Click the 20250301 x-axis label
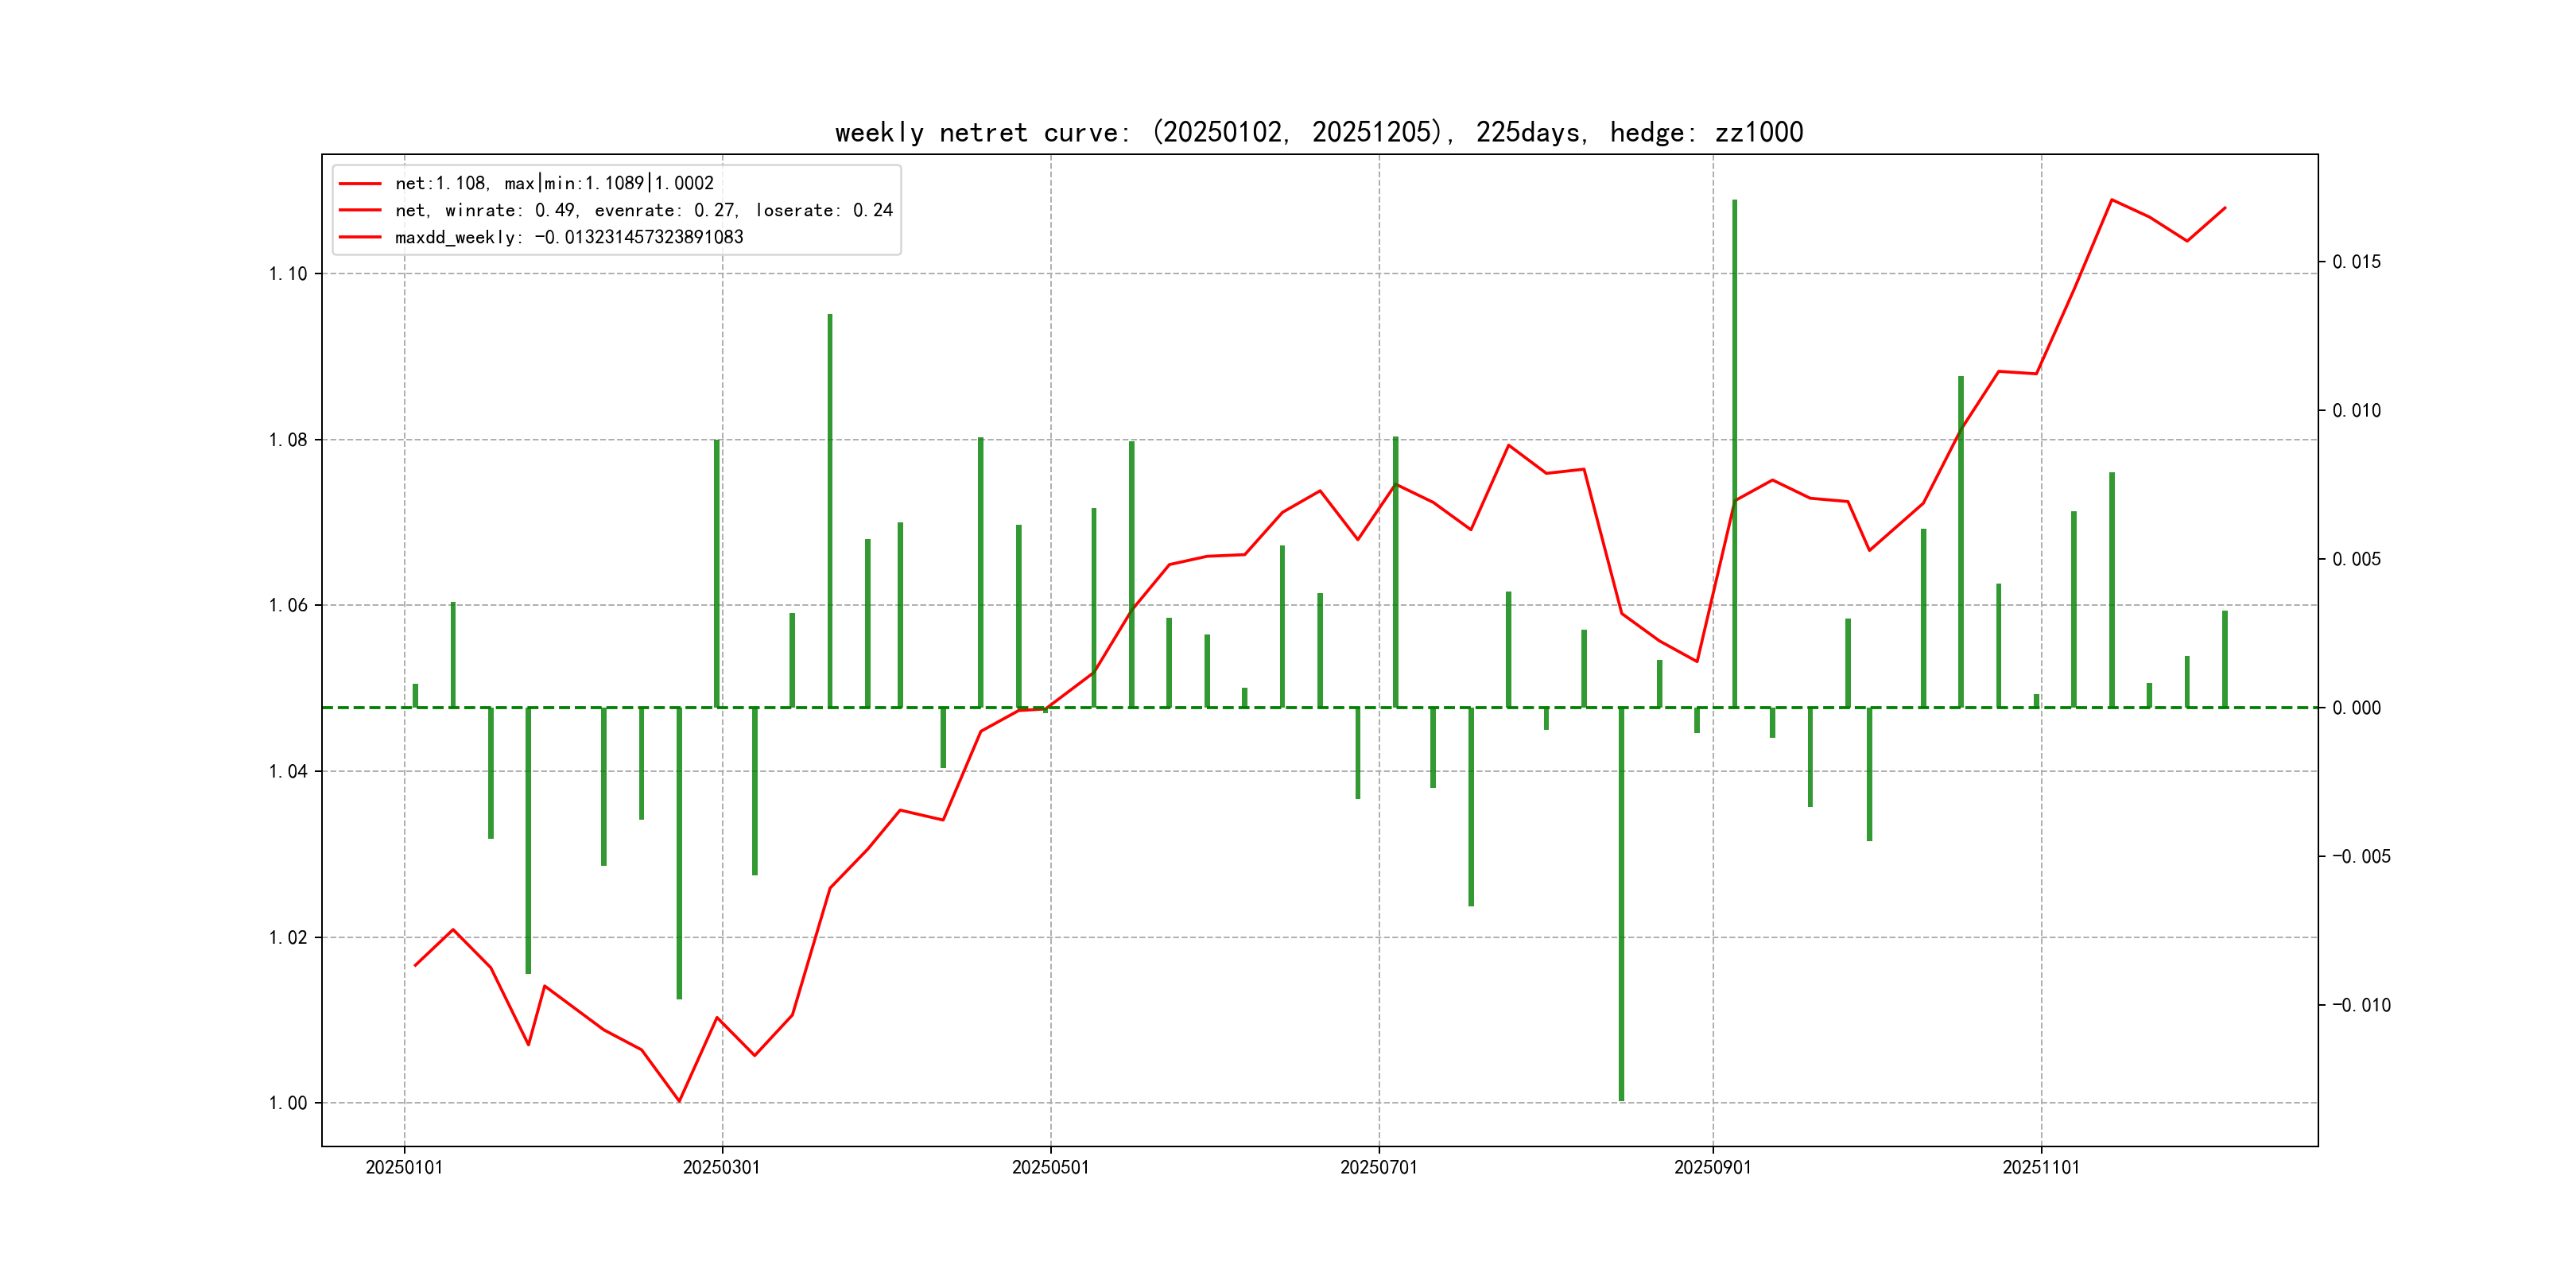The image size is (2576, 1288). click(x=721, y=1167)
